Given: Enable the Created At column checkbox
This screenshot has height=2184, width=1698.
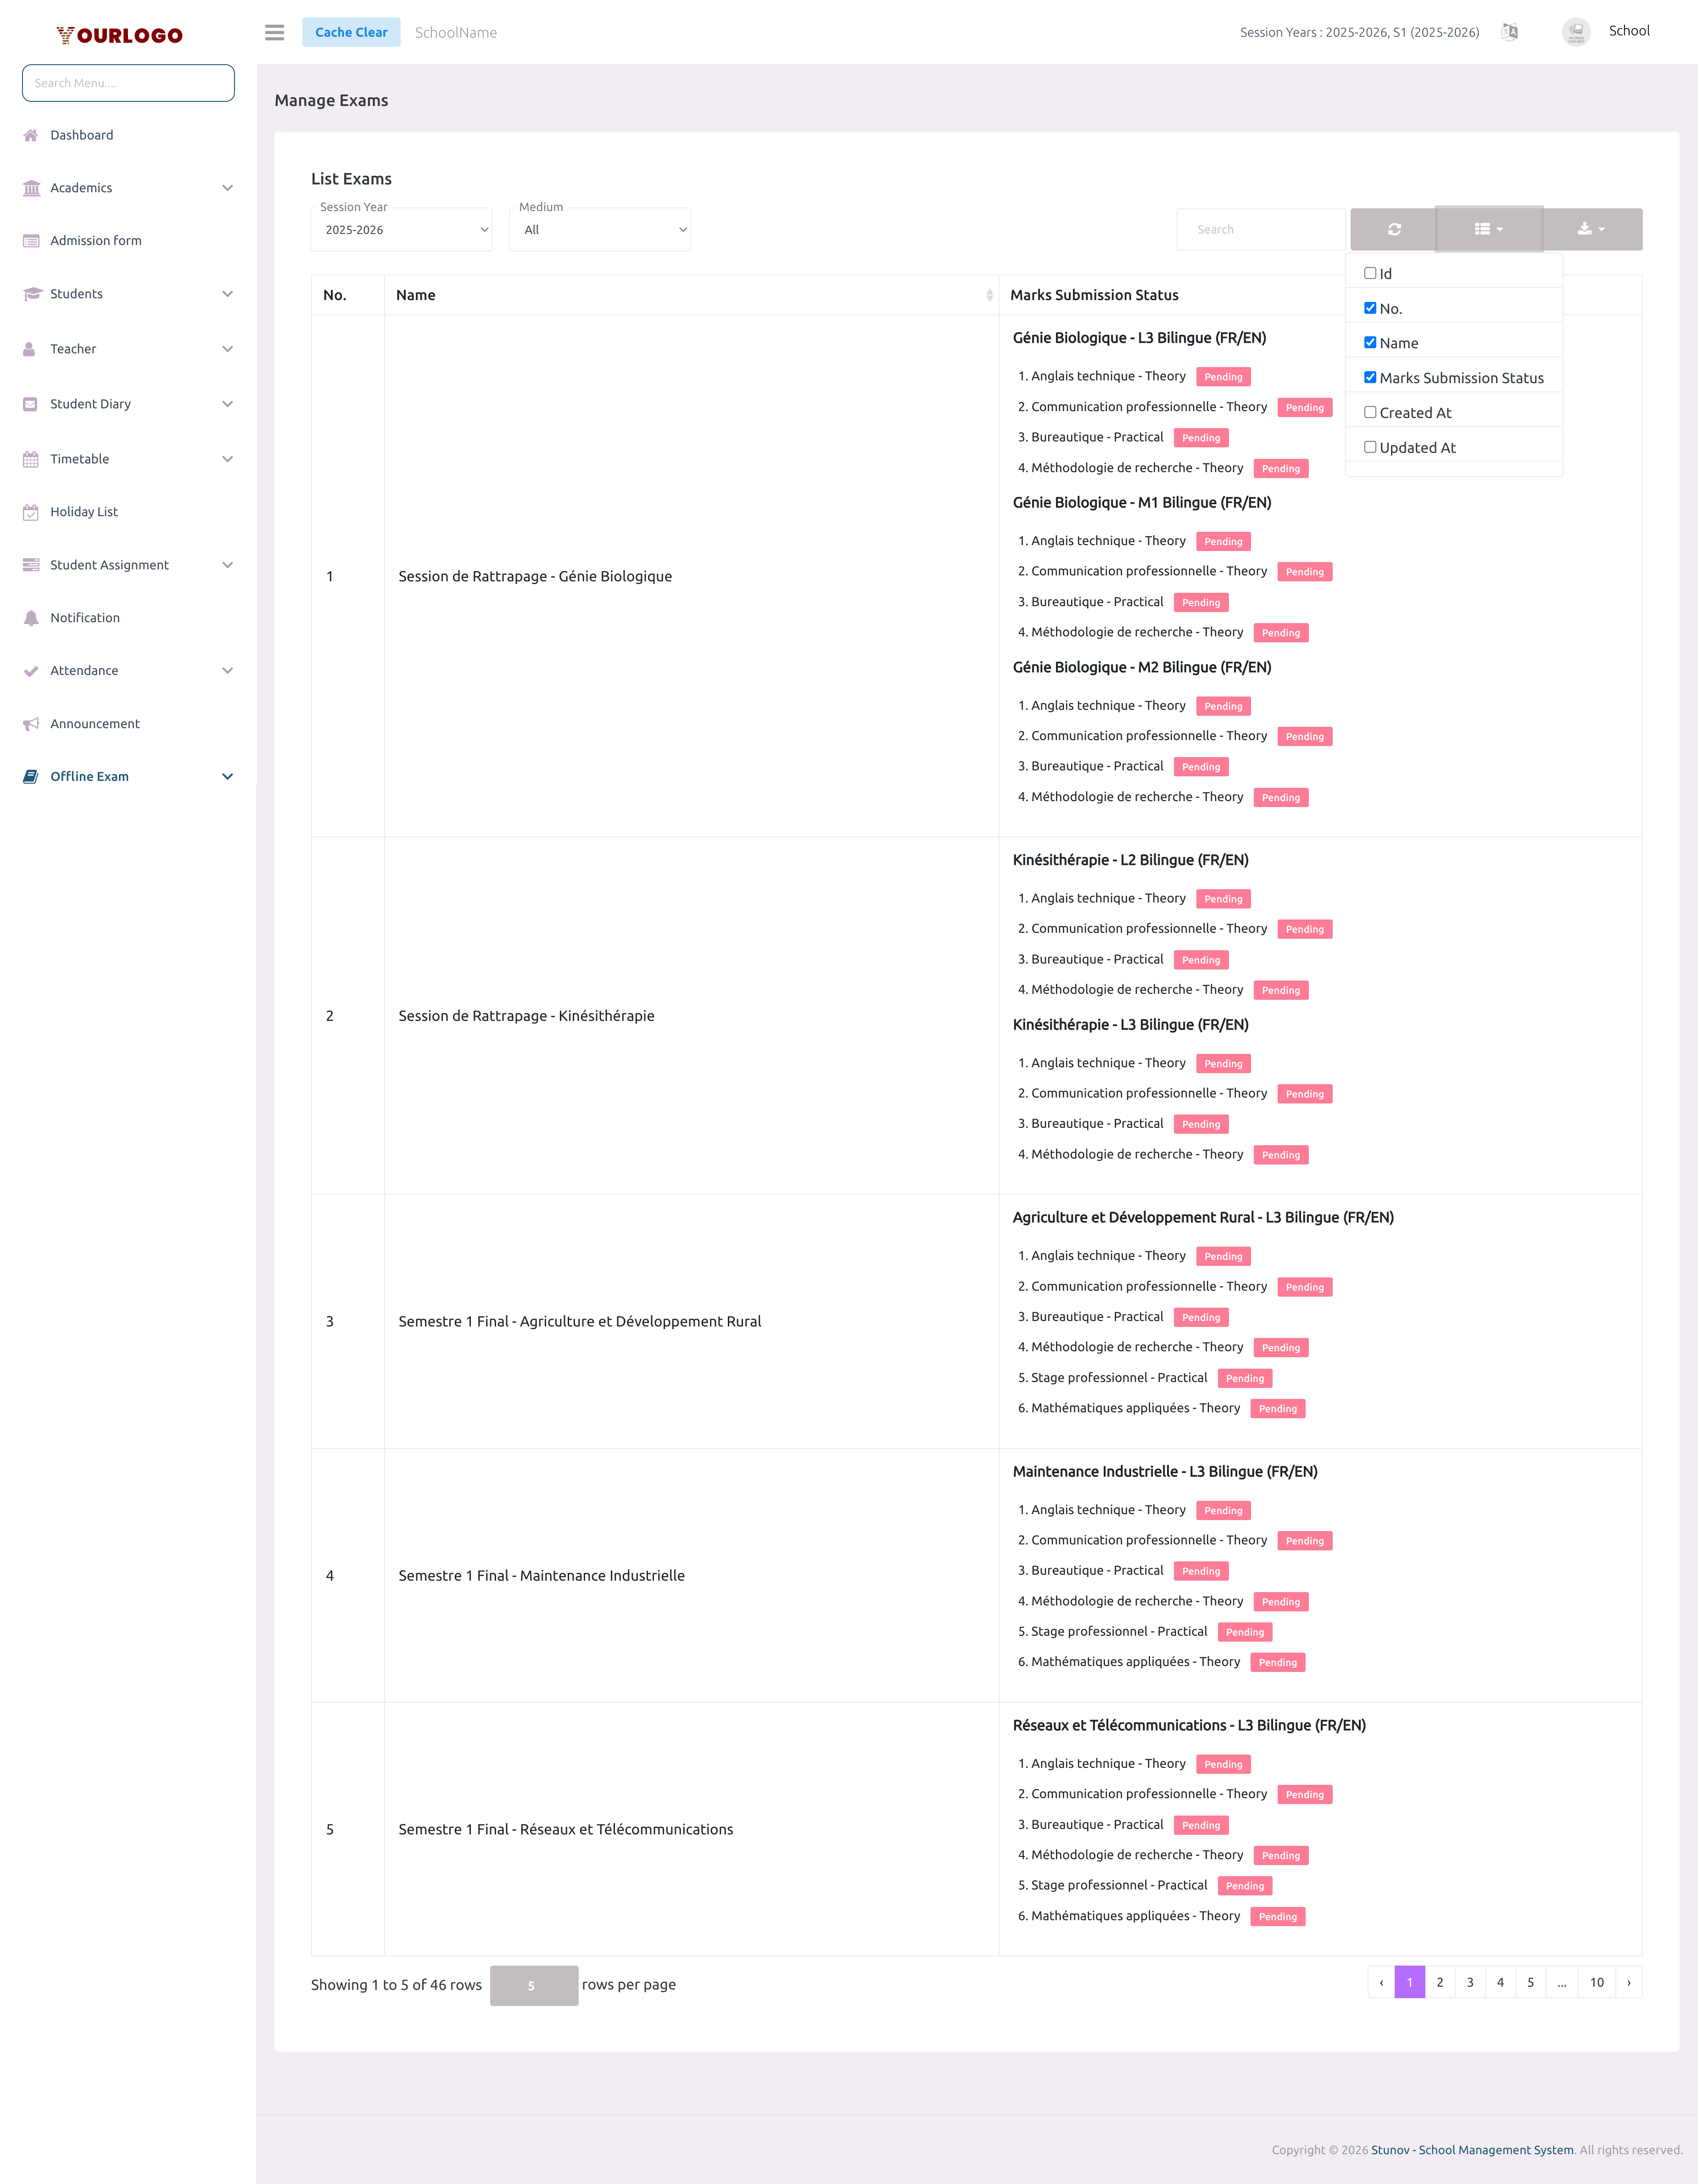Looking at the screenshot, I should click(x=1370, y=412).
